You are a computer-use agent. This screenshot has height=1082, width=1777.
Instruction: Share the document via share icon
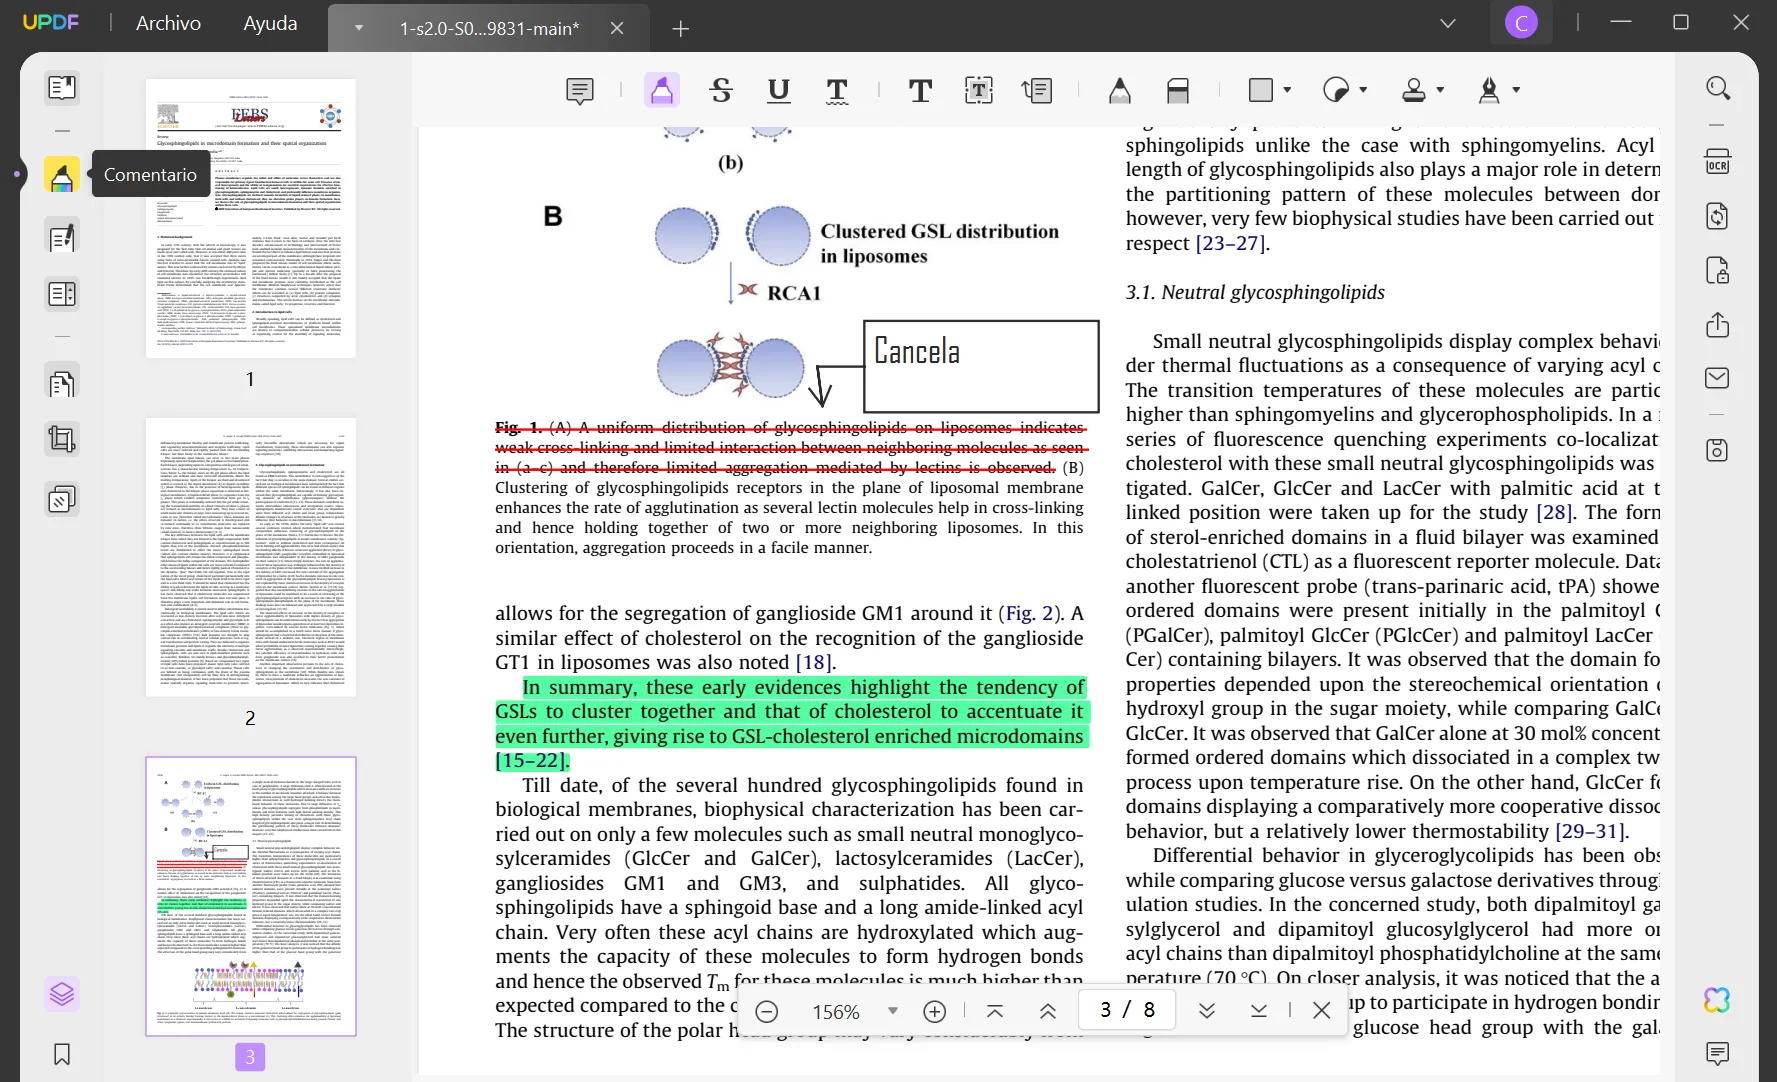[1718, 325]
